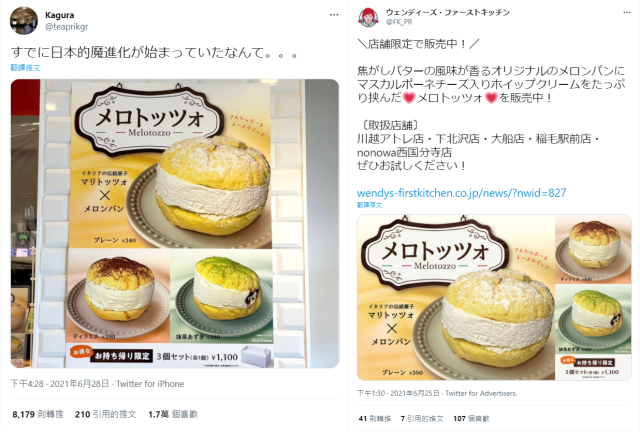Click the Kagura display name
This screenshot has height=432, width=640.
tap(60, 15)
